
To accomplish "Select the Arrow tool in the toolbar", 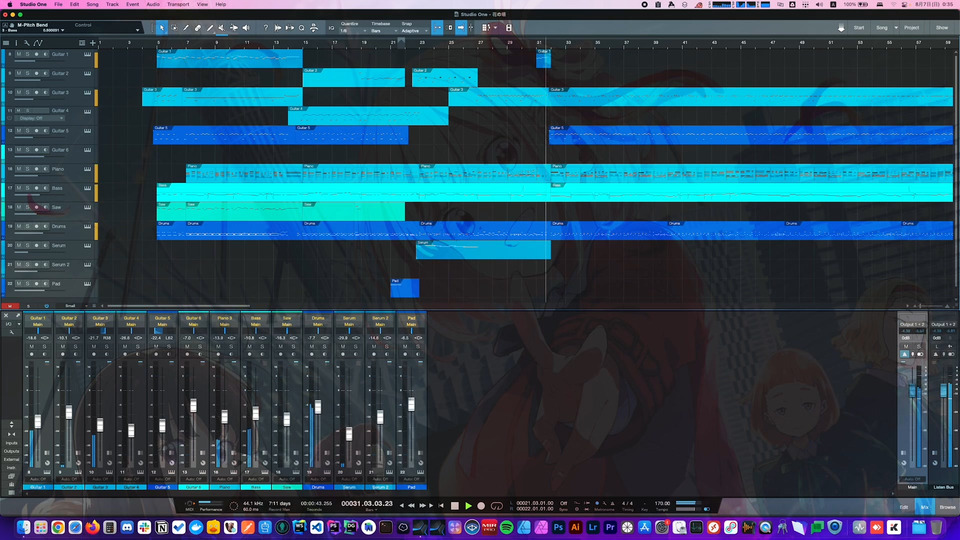I will point(162,28).
